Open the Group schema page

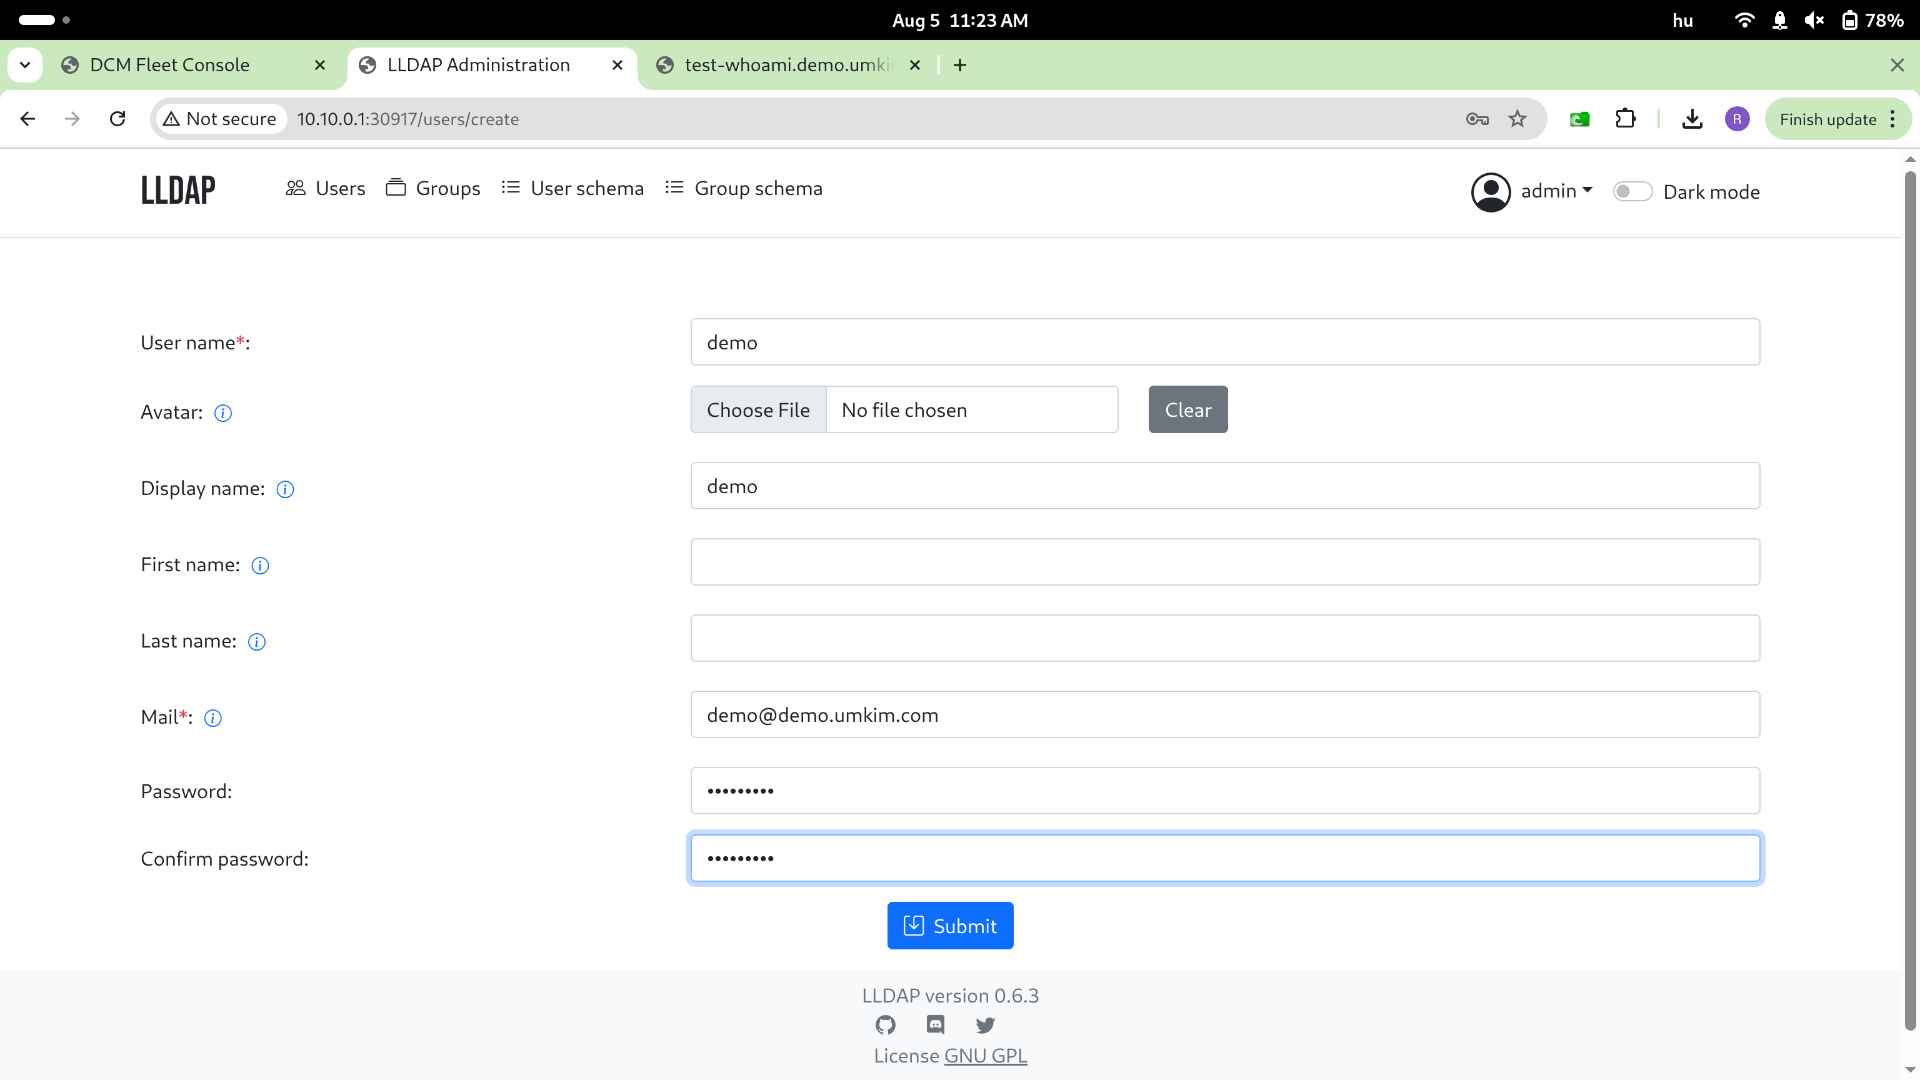[744, 188]
